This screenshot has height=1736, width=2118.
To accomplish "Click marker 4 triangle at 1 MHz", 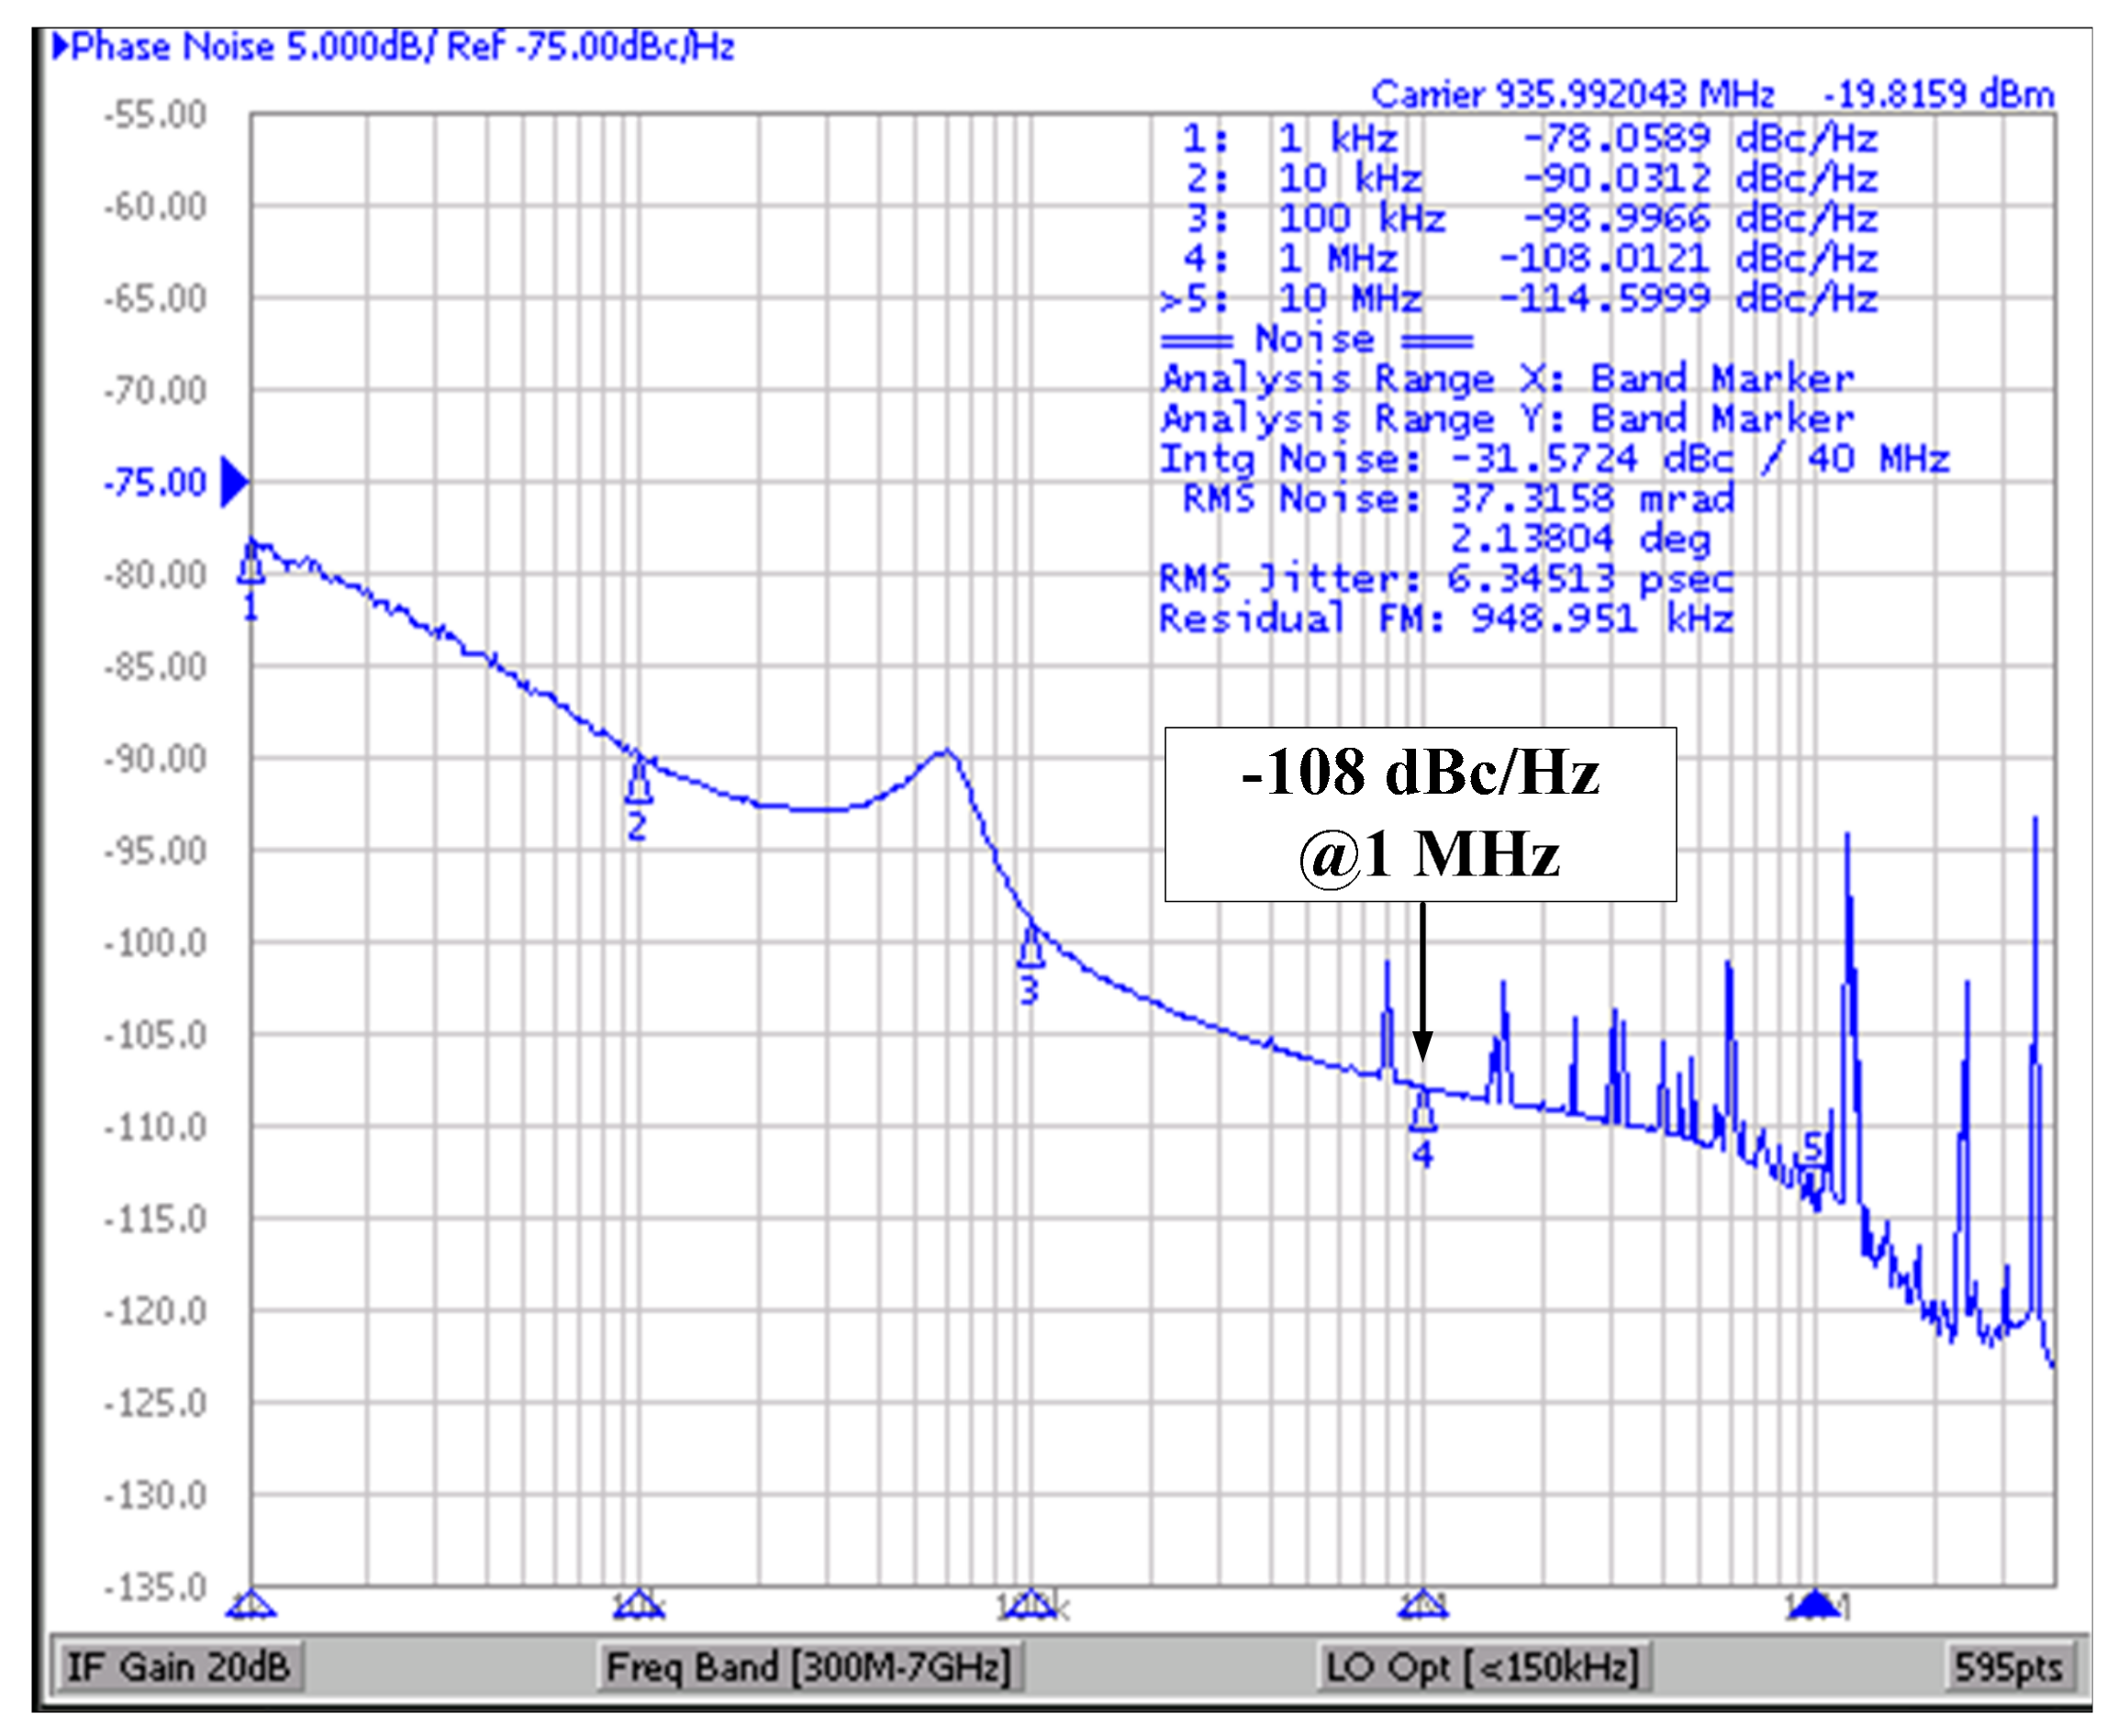I will click(1422, 1112).
